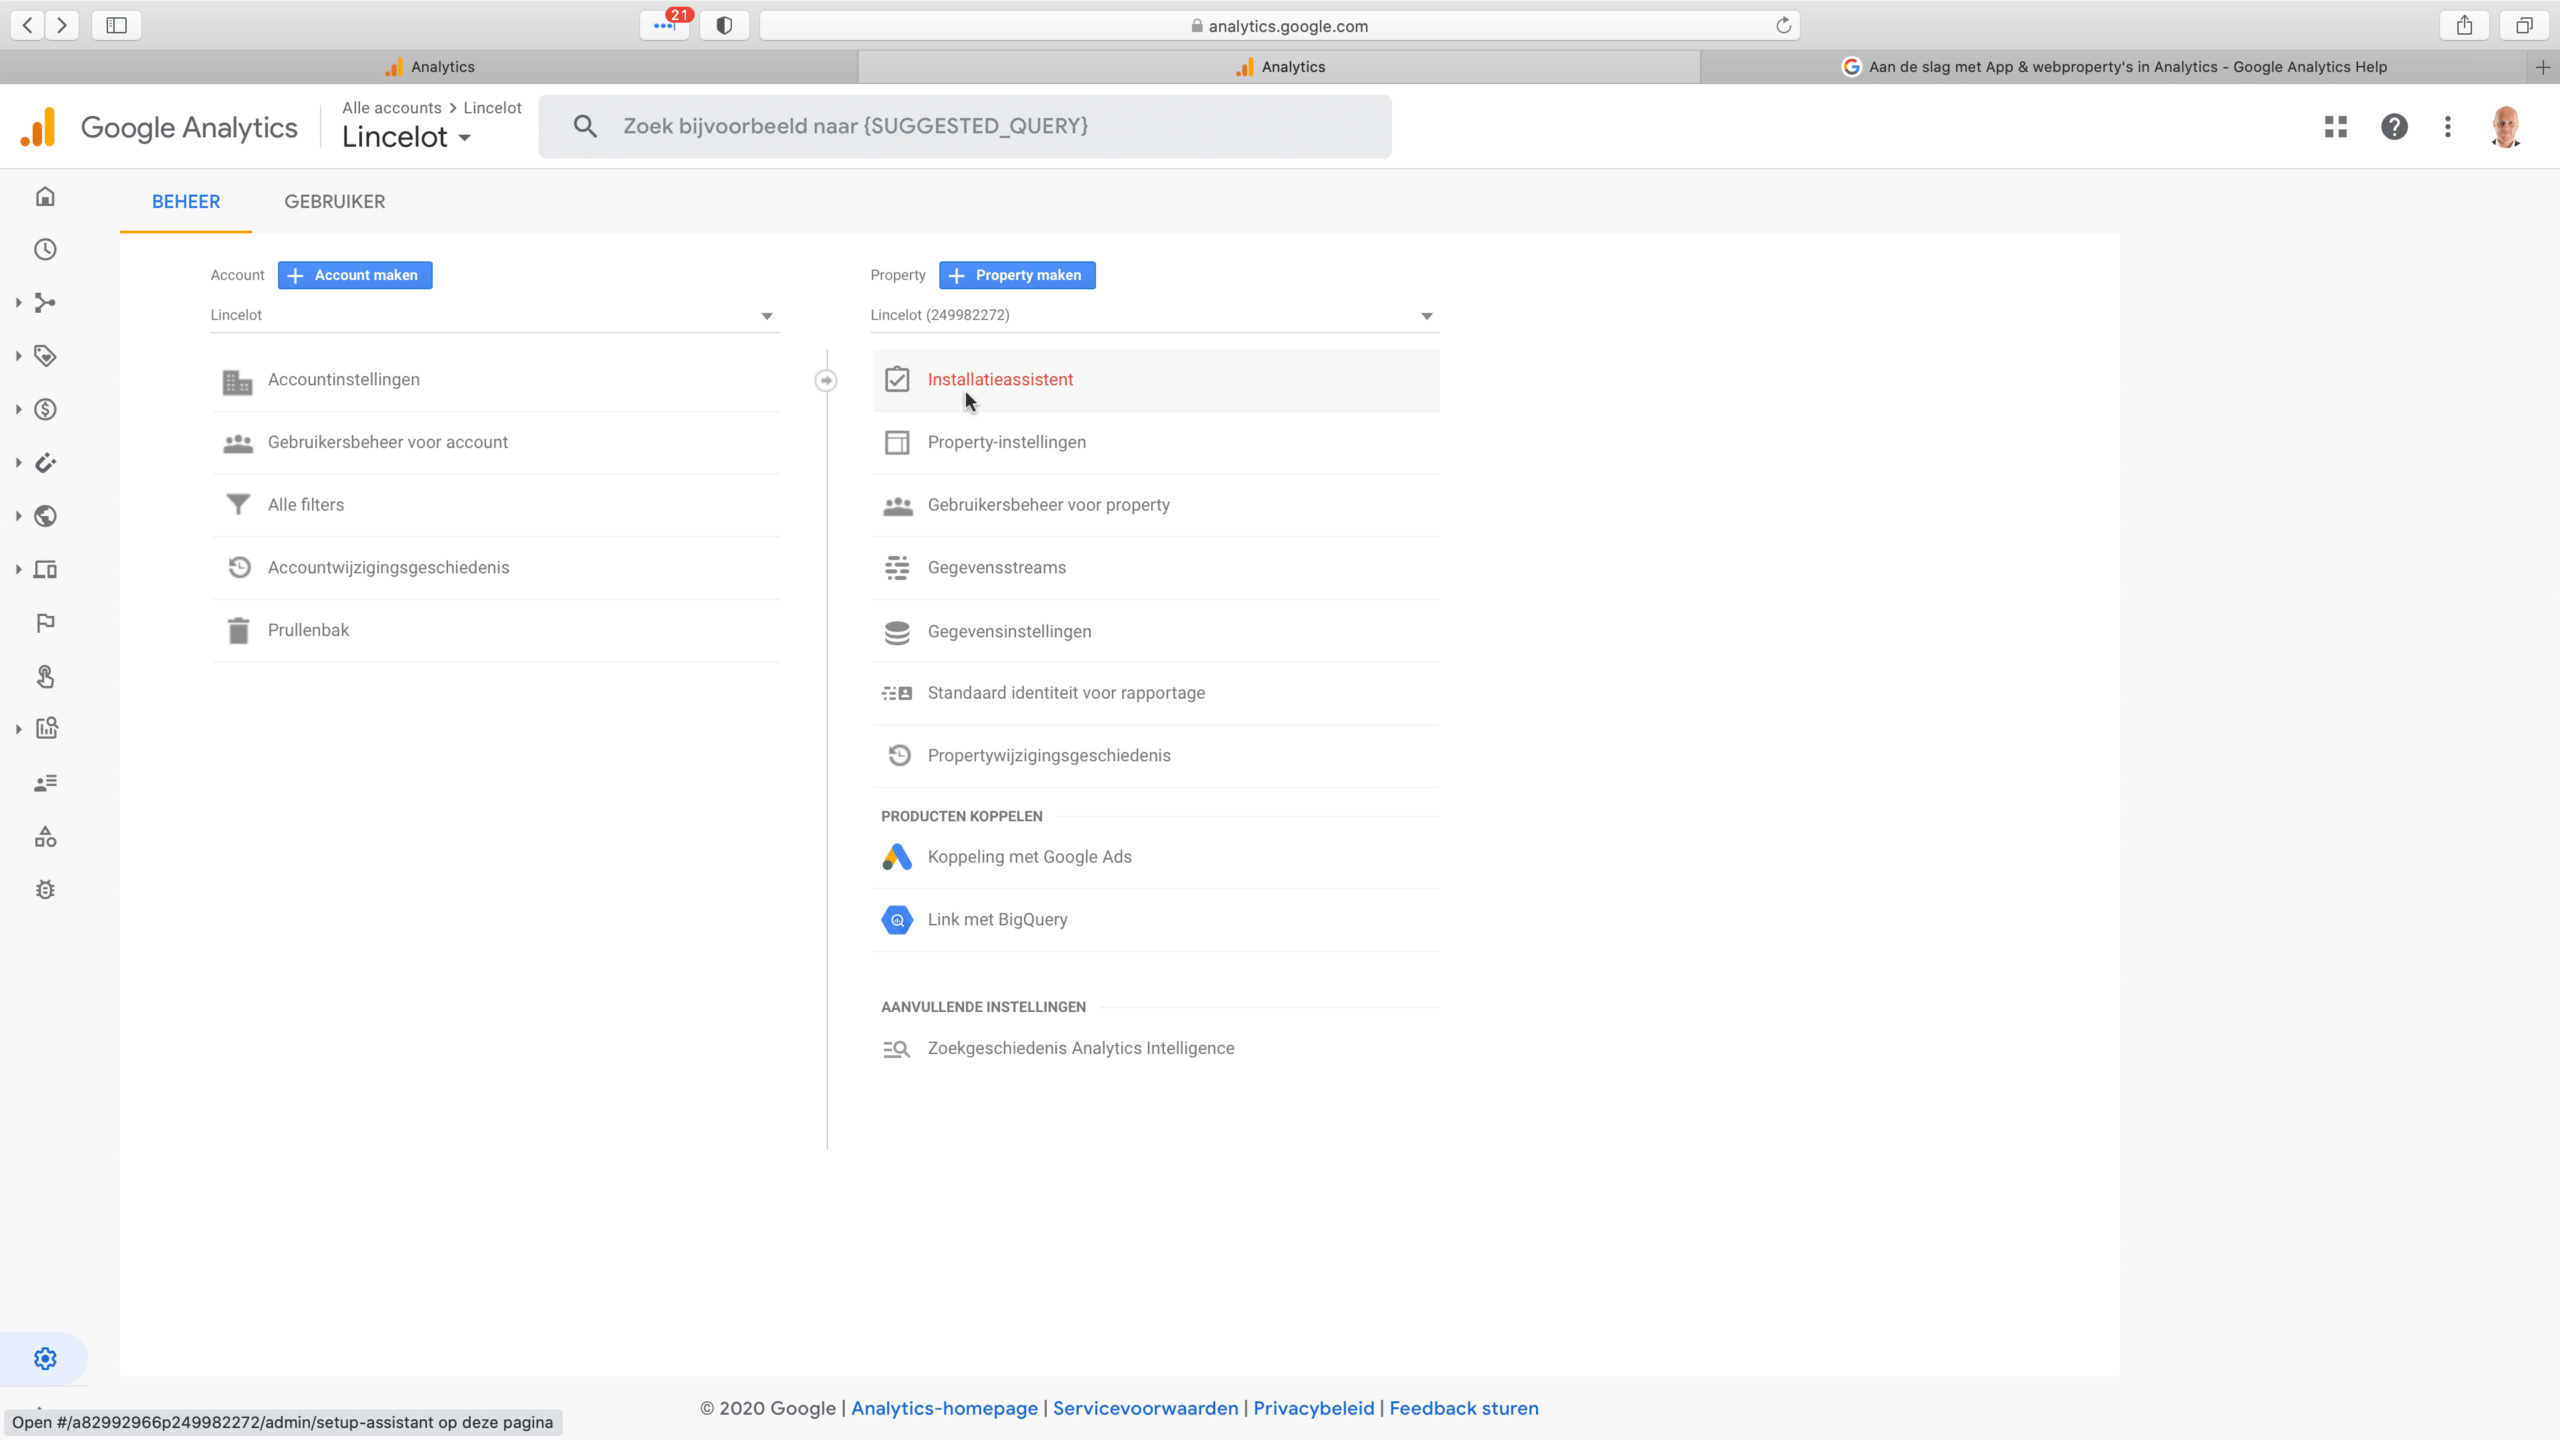Click the Account maken button
Image resolution: width=2560 pixels, height=1440 pixels.
pyautogui.click(x=355, y=275)
